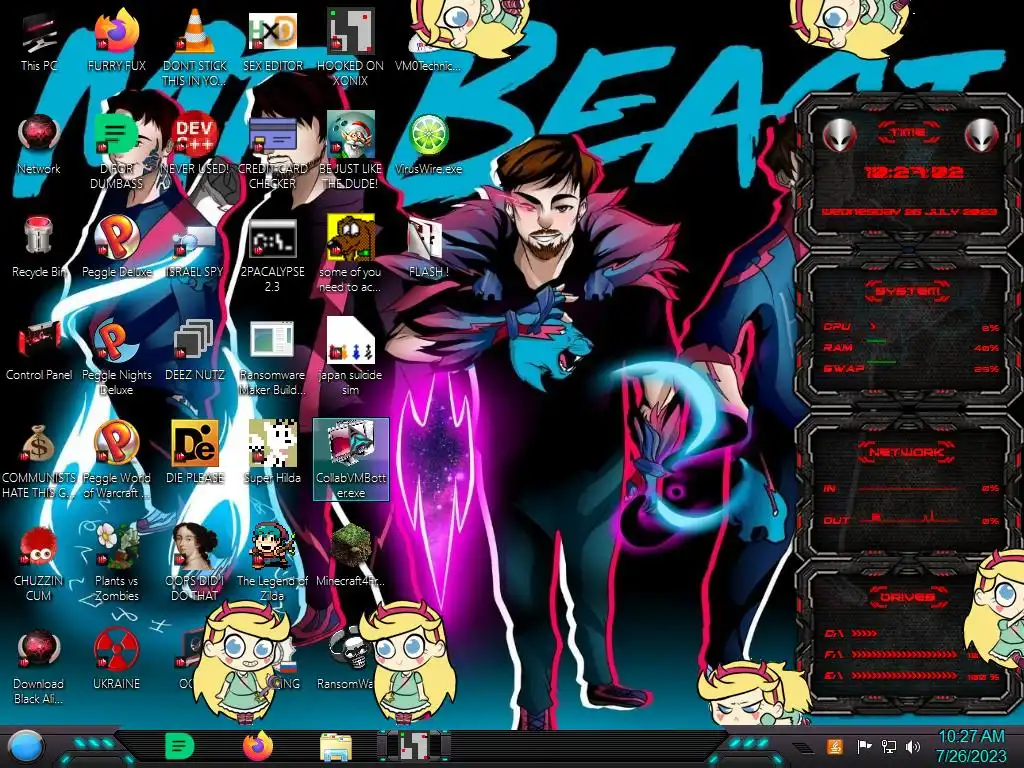This screenshot has width=1024, height=768.
Task: Open the Network desktop icon
Action: click(x=39, y=144)
